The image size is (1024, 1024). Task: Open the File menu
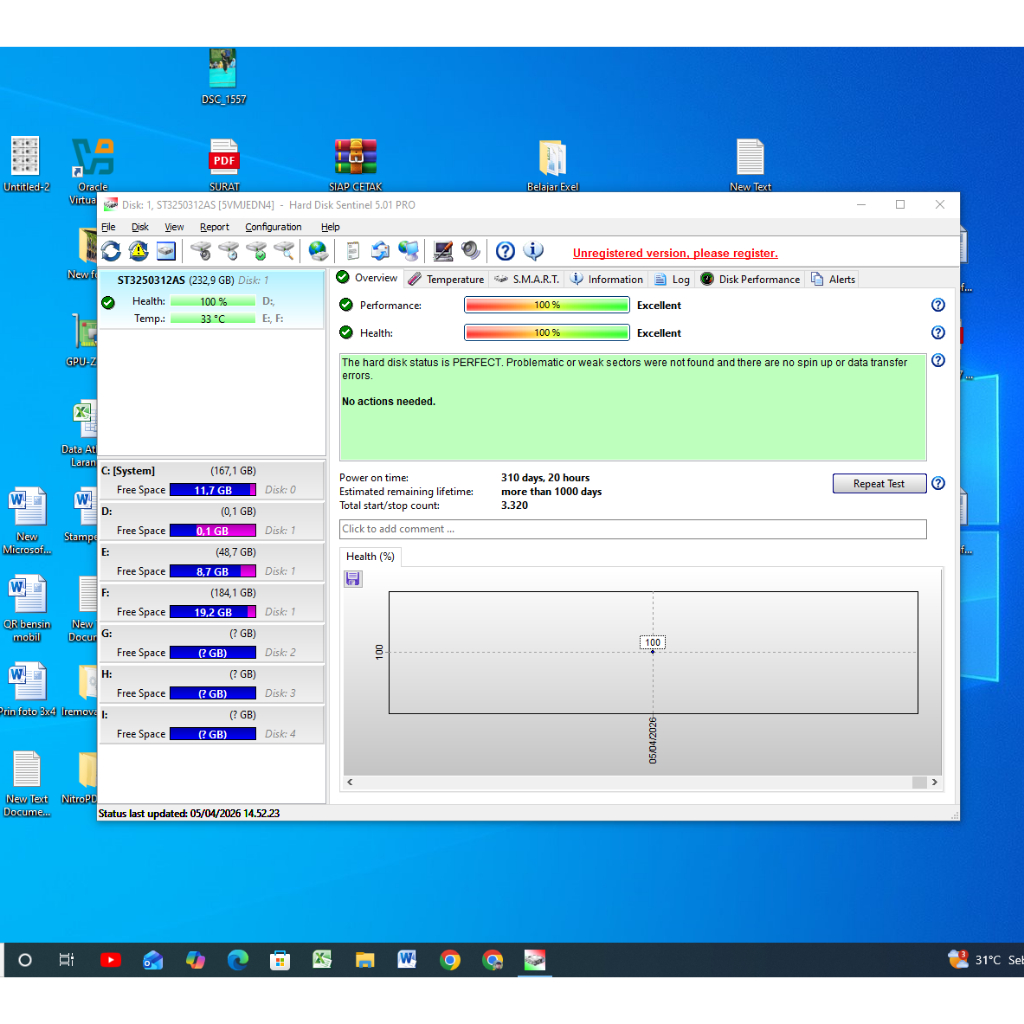[x=108, y=227]
